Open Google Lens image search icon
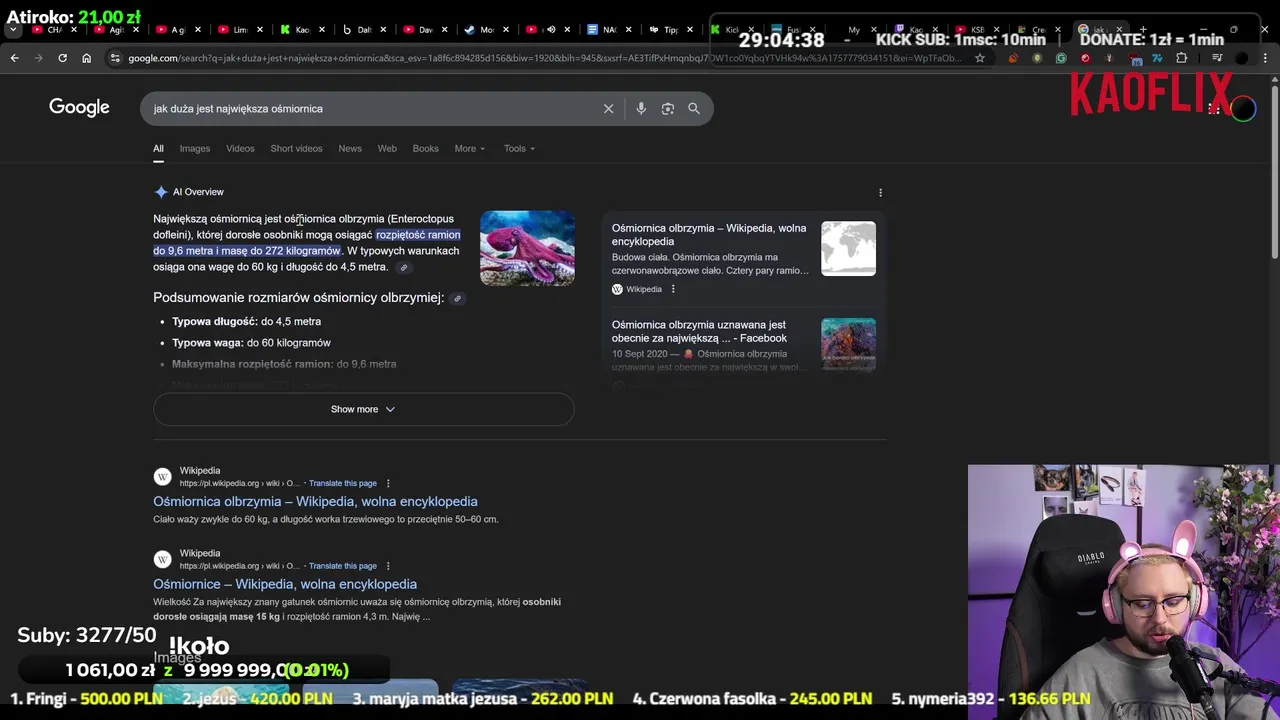 668,108
